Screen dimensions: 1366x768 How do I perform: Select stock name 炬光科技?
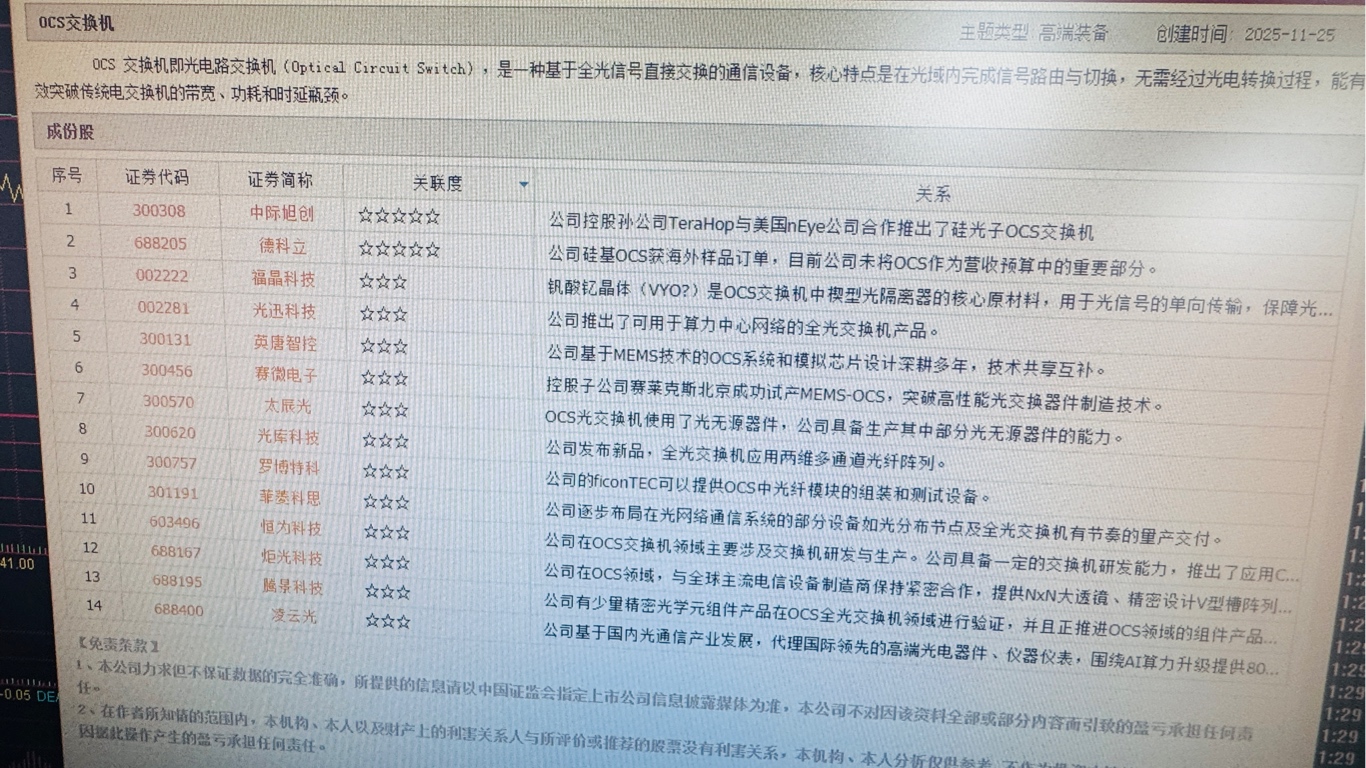tap(292, 557)
